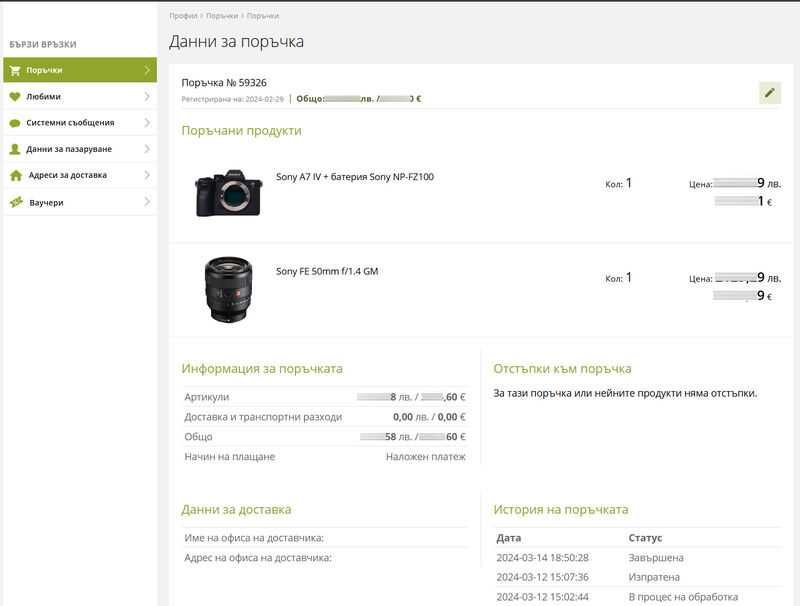Click the В процес на обработка status
This screenshot has width=800, height=606.
tap(683, 597)
